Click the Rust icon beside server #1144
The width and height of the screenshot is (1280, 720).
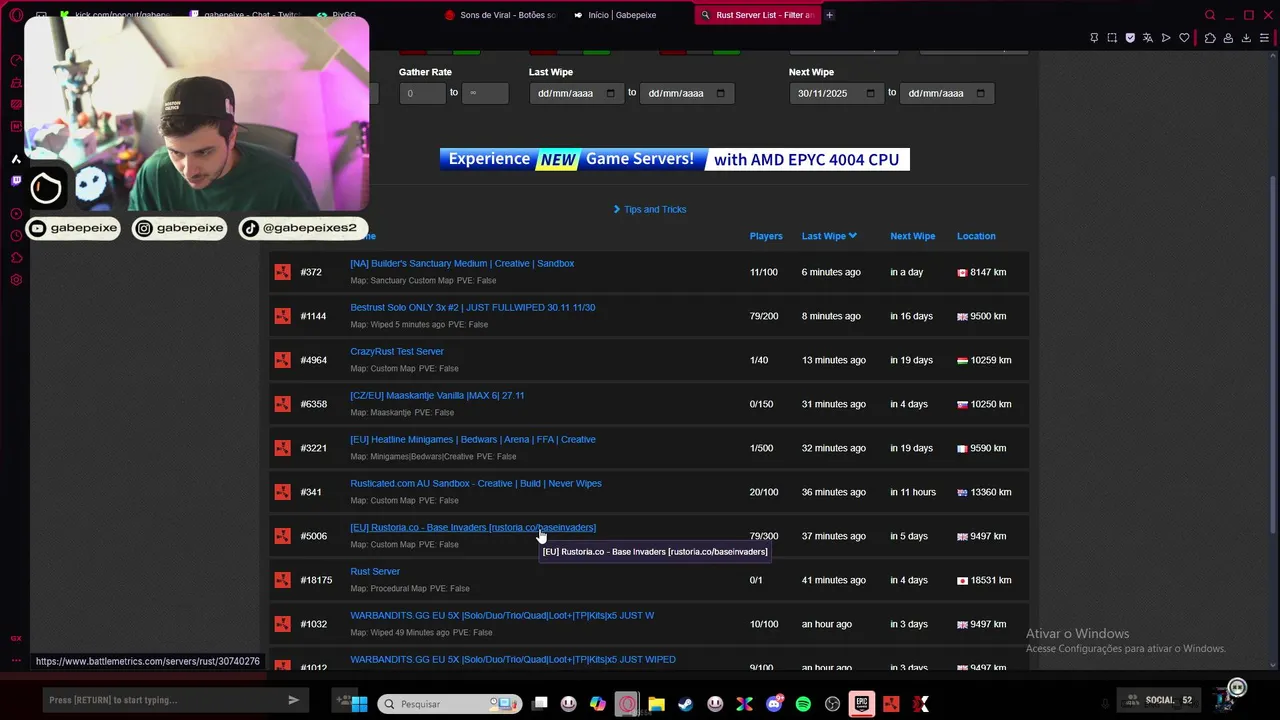(x=282, y=316)
